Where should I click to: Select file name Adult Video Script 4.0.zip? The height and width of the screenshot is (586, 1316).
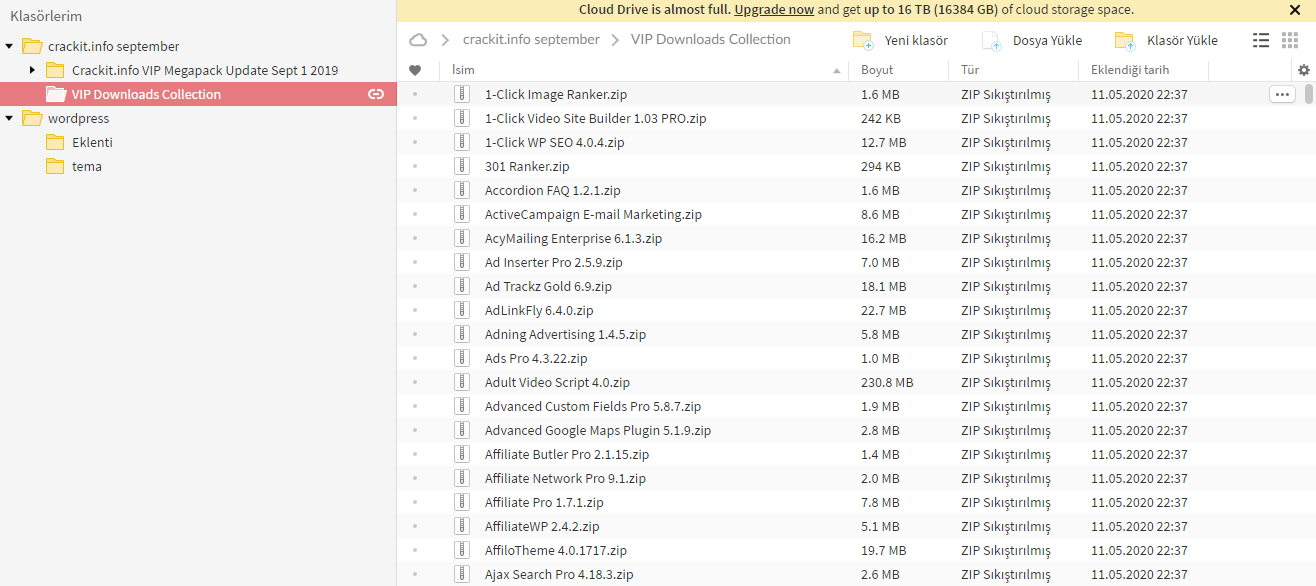pos(557,382)
